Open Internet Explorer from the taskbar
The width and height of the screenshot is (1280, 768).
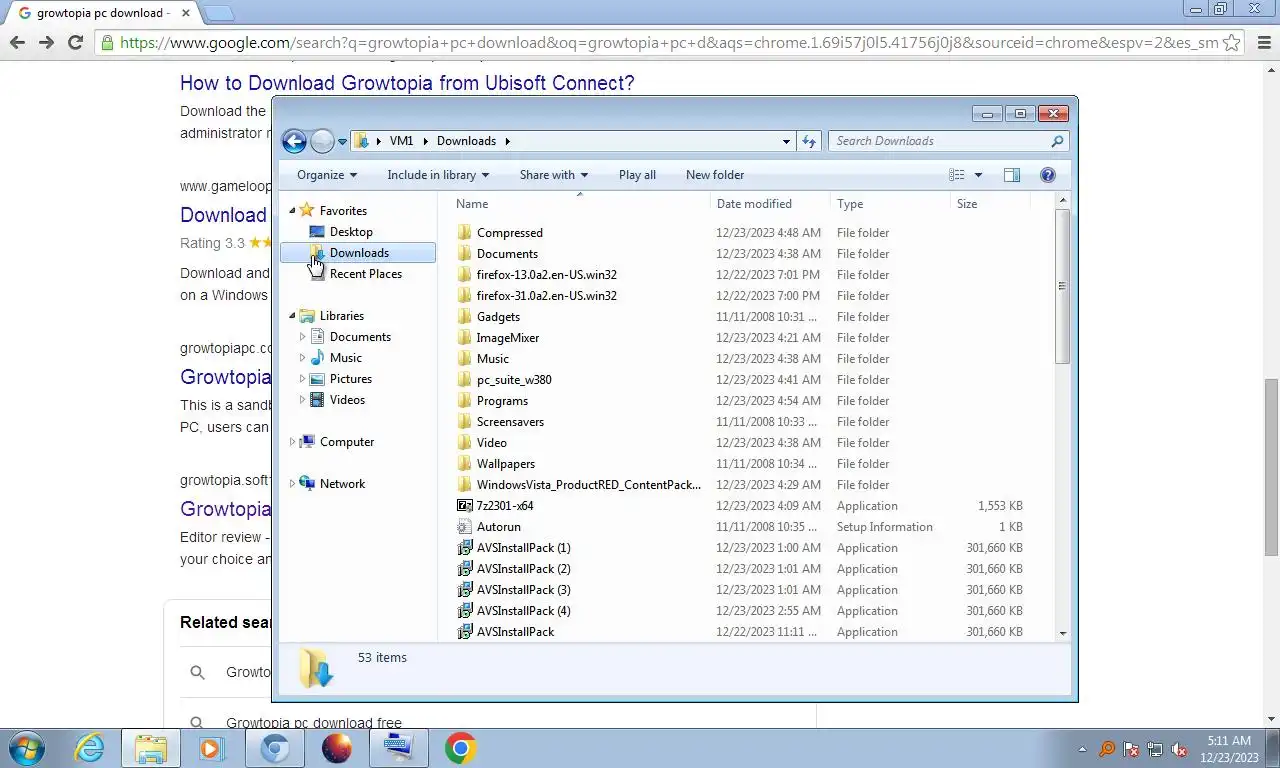click(x=89, y=748)
